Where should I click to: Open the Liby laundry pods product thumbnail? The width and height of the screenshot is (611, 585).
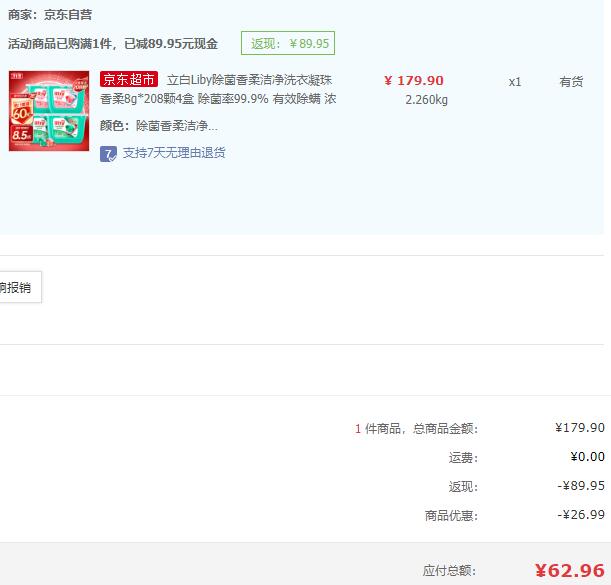49,111
